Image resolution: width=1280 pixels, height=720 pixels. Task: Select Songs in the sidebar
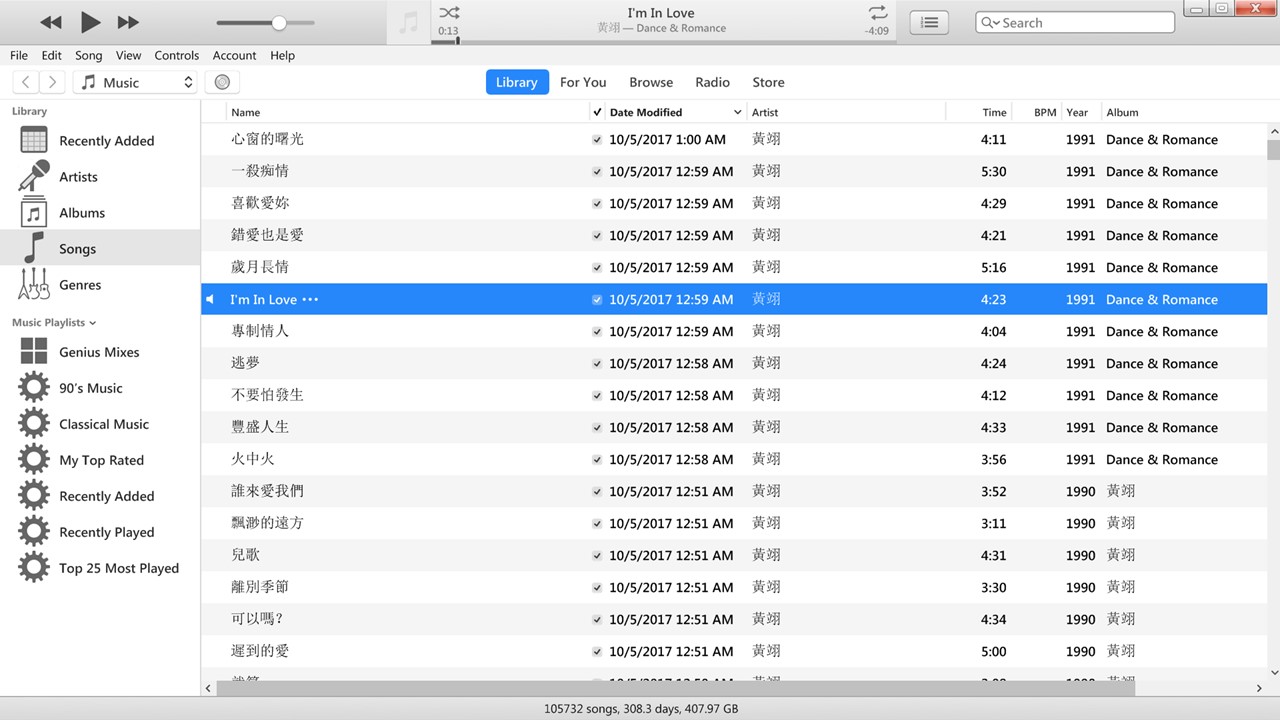click(x=100, y=249)
